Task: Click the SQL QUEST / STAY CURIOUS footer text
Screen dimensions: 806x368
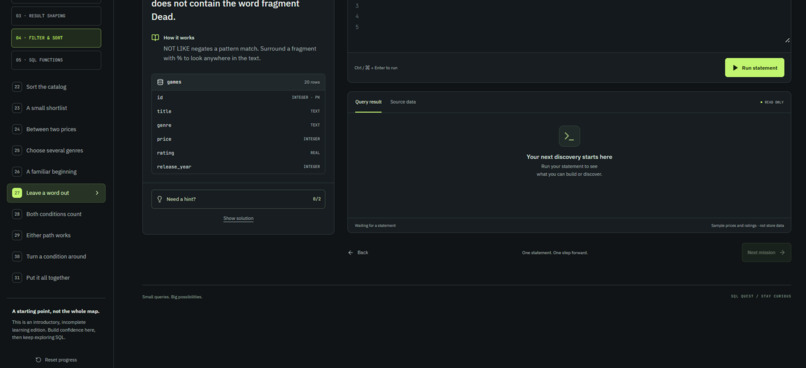Action: pos(761,297)
